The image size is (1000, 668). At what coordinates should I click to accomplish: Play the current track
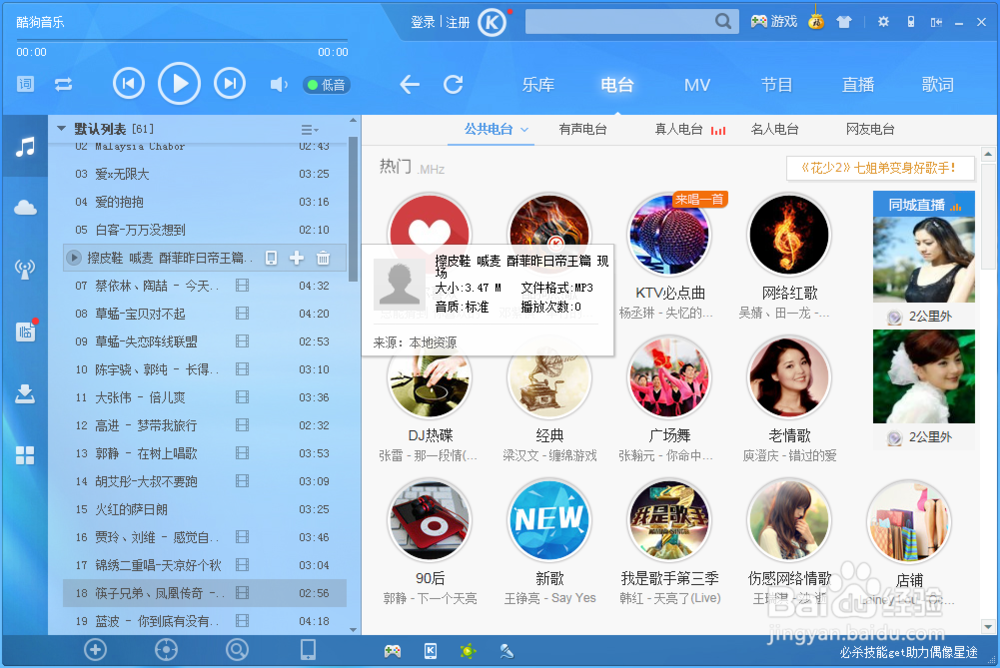point(179,84)
